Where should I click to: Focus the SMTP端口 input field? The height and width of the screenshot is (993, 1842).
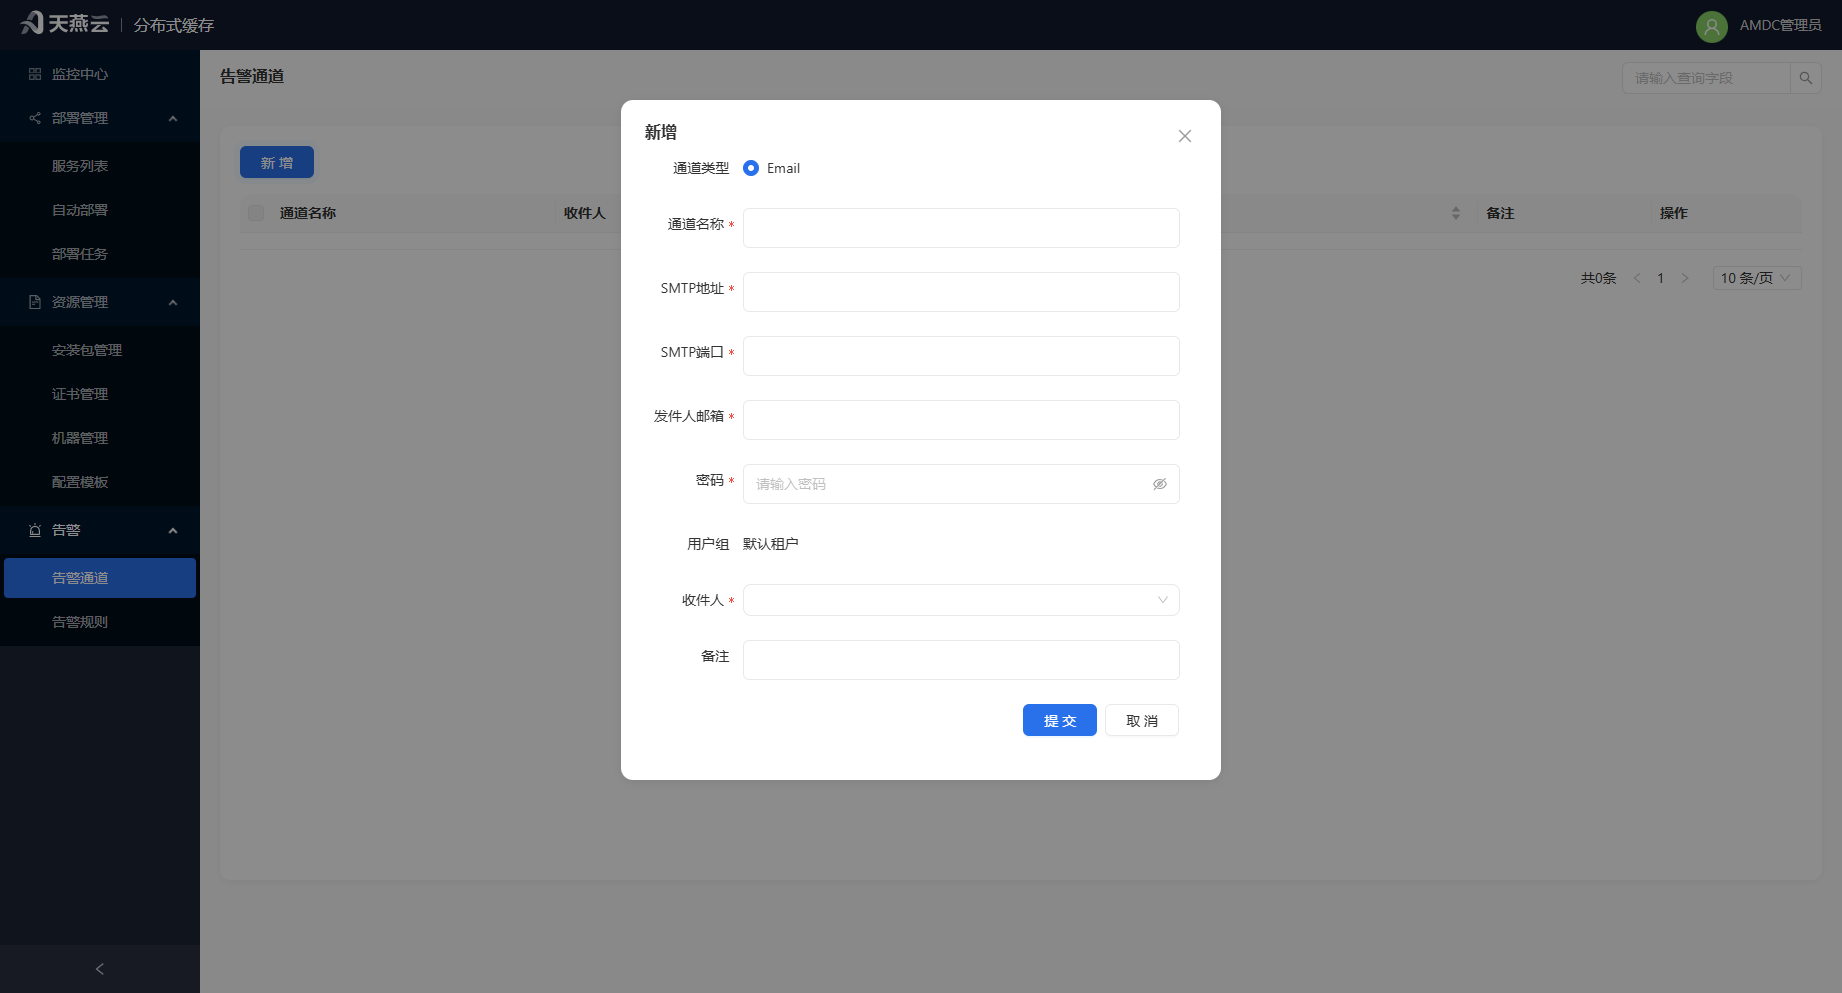(961, 356)
